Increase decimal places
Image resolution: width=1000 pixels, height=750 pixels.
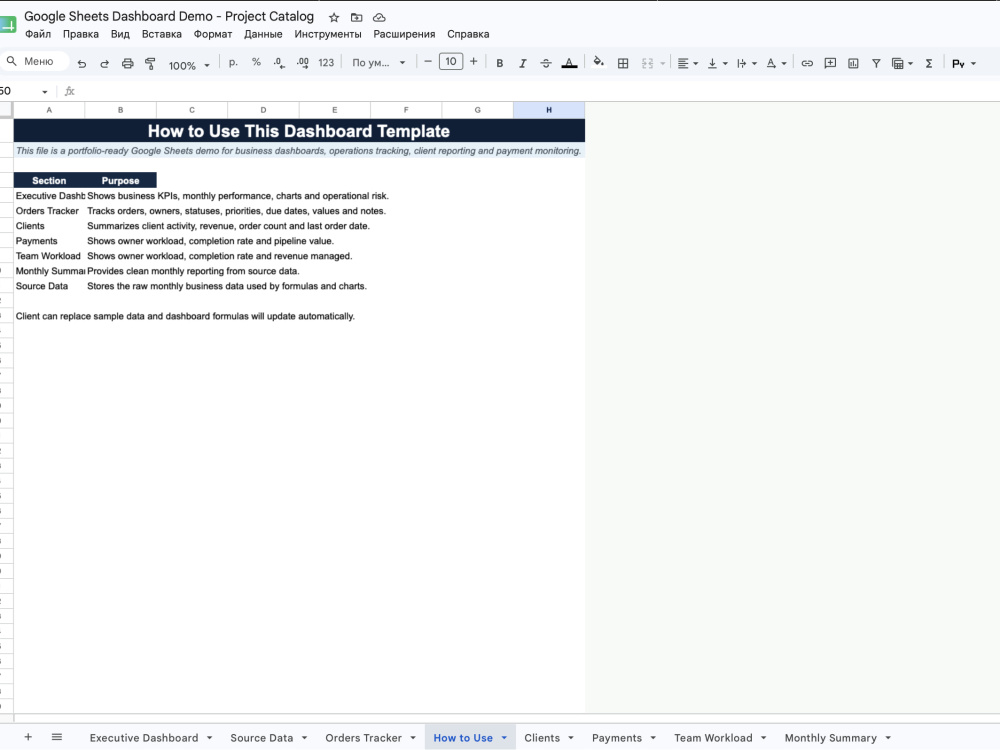302,62
